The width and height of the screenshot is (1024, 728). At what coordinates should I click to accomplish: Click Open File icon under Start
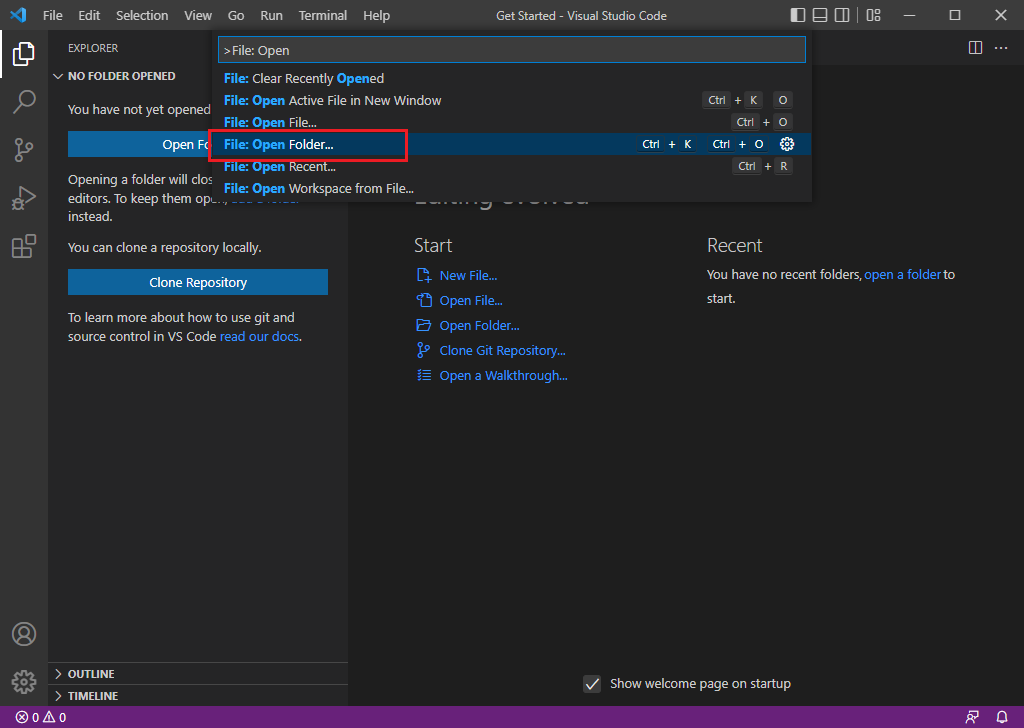point(424,300)
